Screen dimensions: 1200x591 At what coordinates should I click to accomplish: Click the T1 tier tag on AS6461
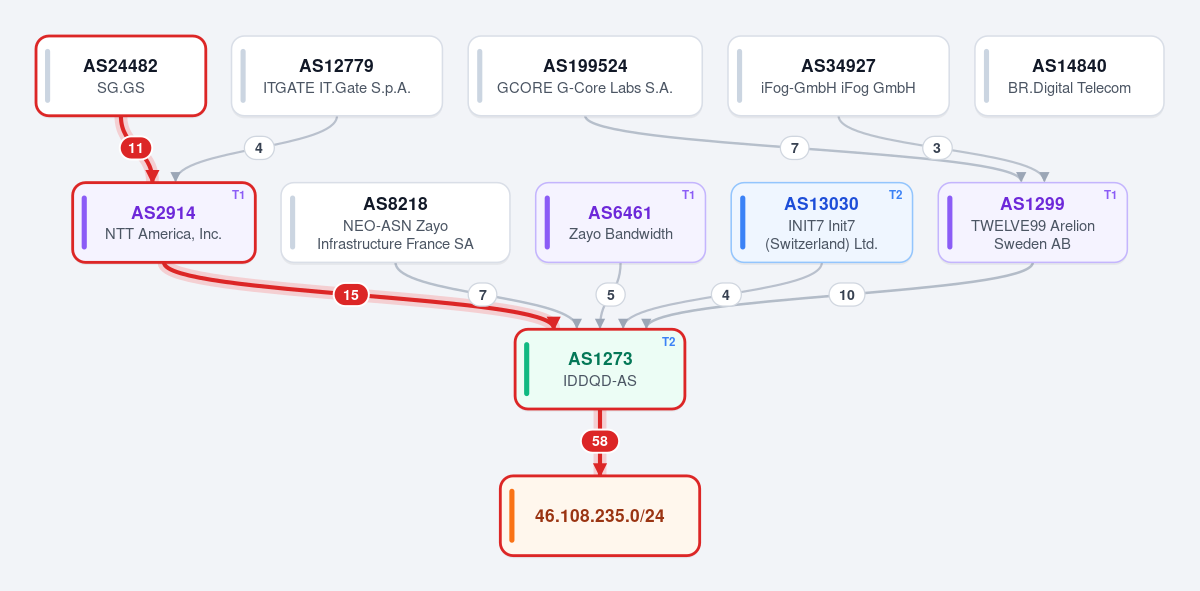[x=688, y=194]
